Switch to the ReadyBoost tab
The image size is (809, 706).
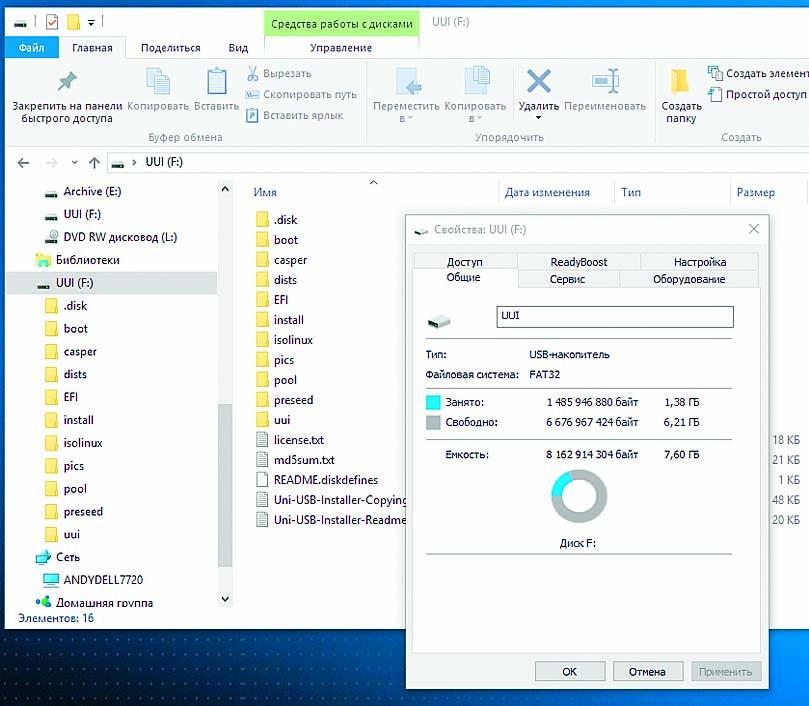pos(578,262)
